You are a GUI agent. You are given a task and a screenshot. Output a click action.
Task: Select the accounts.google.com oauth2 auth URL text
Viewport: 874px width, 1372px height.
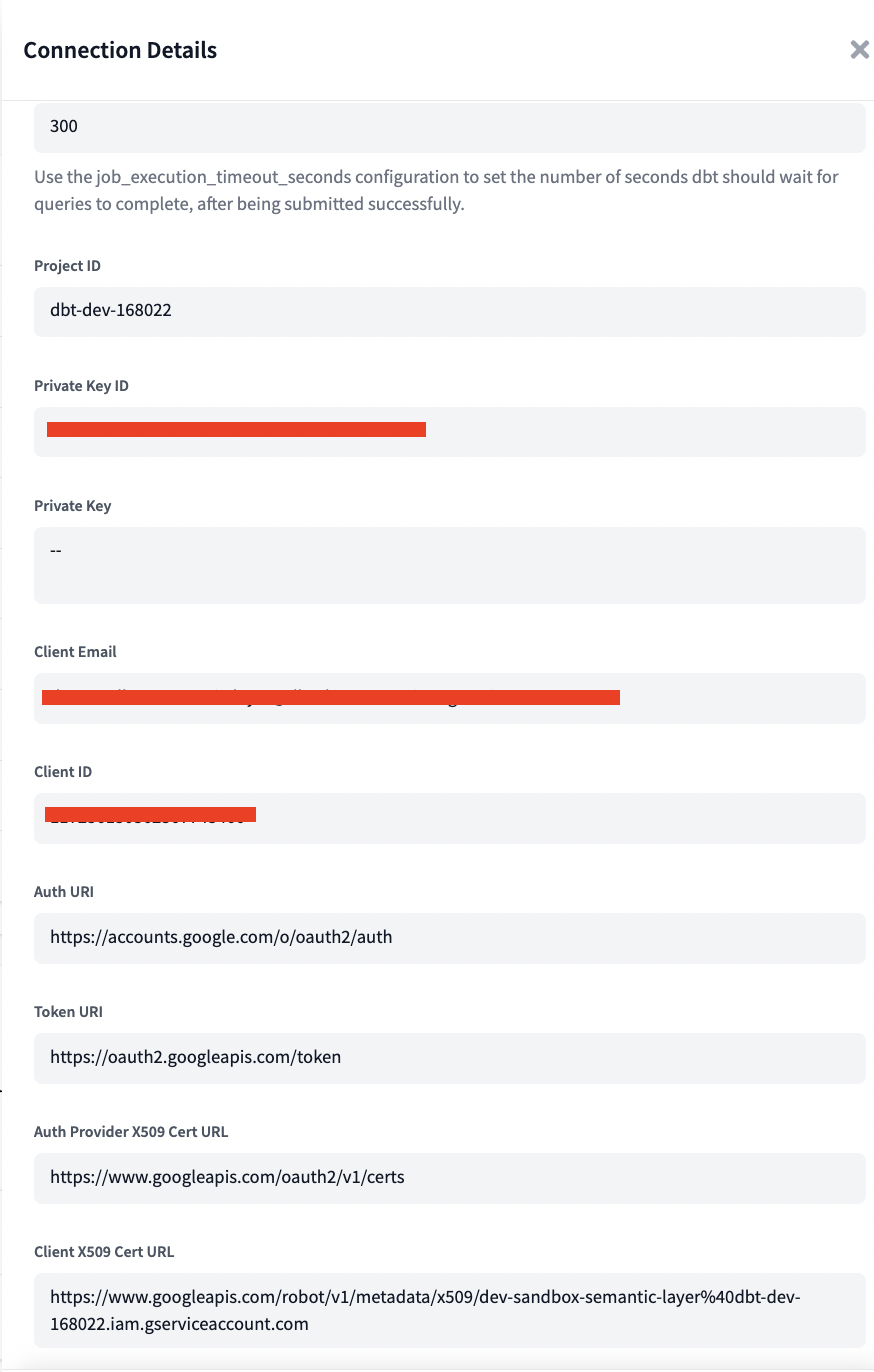coord(220,938)
